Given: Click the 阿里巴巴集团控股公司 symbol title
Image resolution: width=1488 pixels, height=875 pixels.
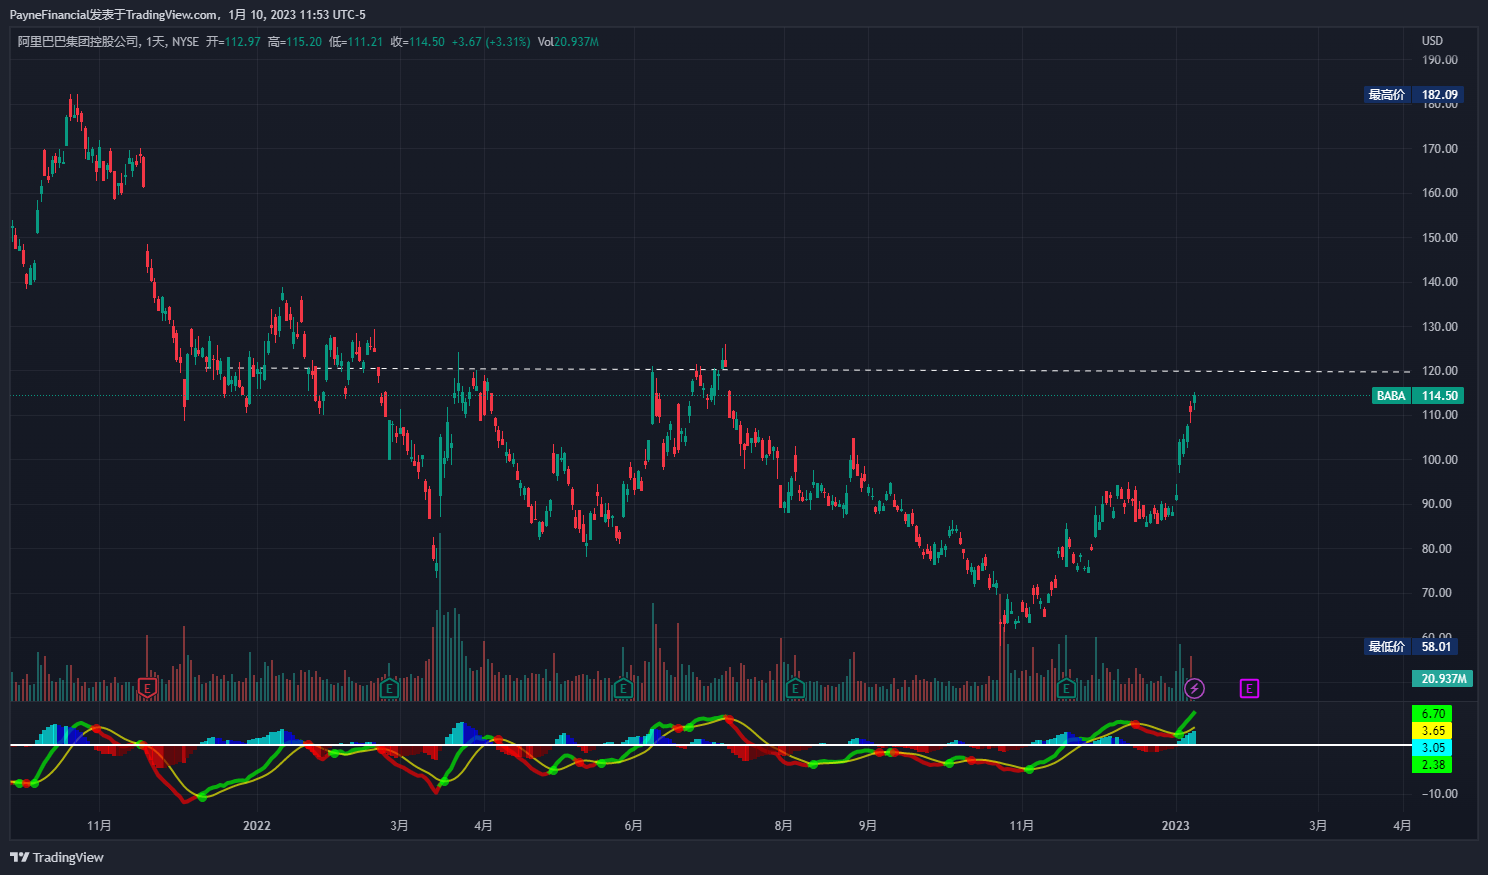Looking at the screenshot, I should point(79,42).
